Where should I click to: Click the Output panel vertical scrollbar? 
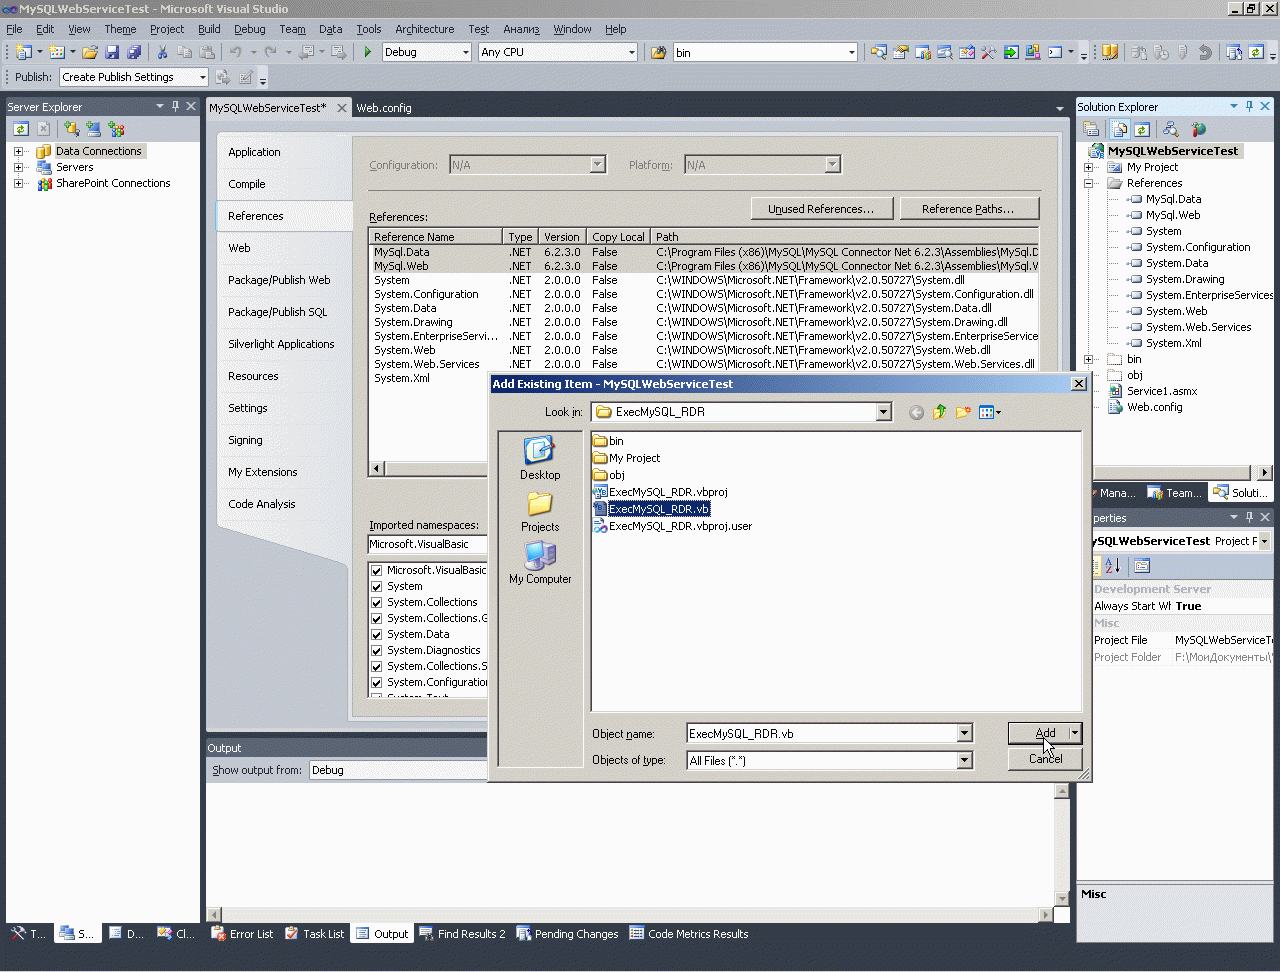[1062, 846]
